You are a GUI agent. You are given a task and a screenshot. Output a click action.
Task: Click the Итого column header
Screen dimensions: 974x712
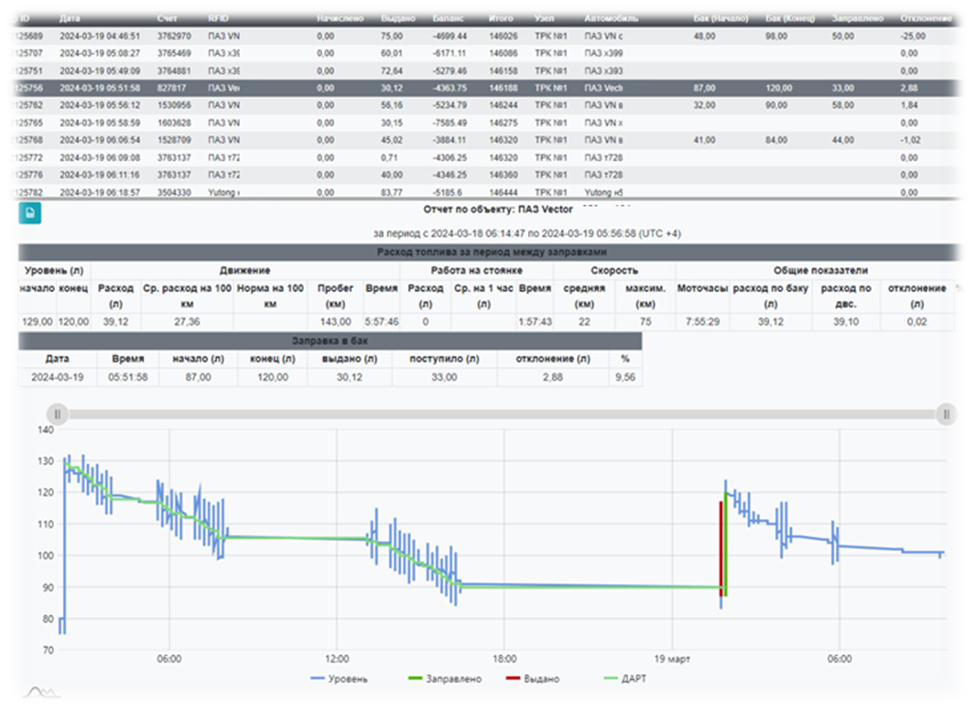(500, 19)
